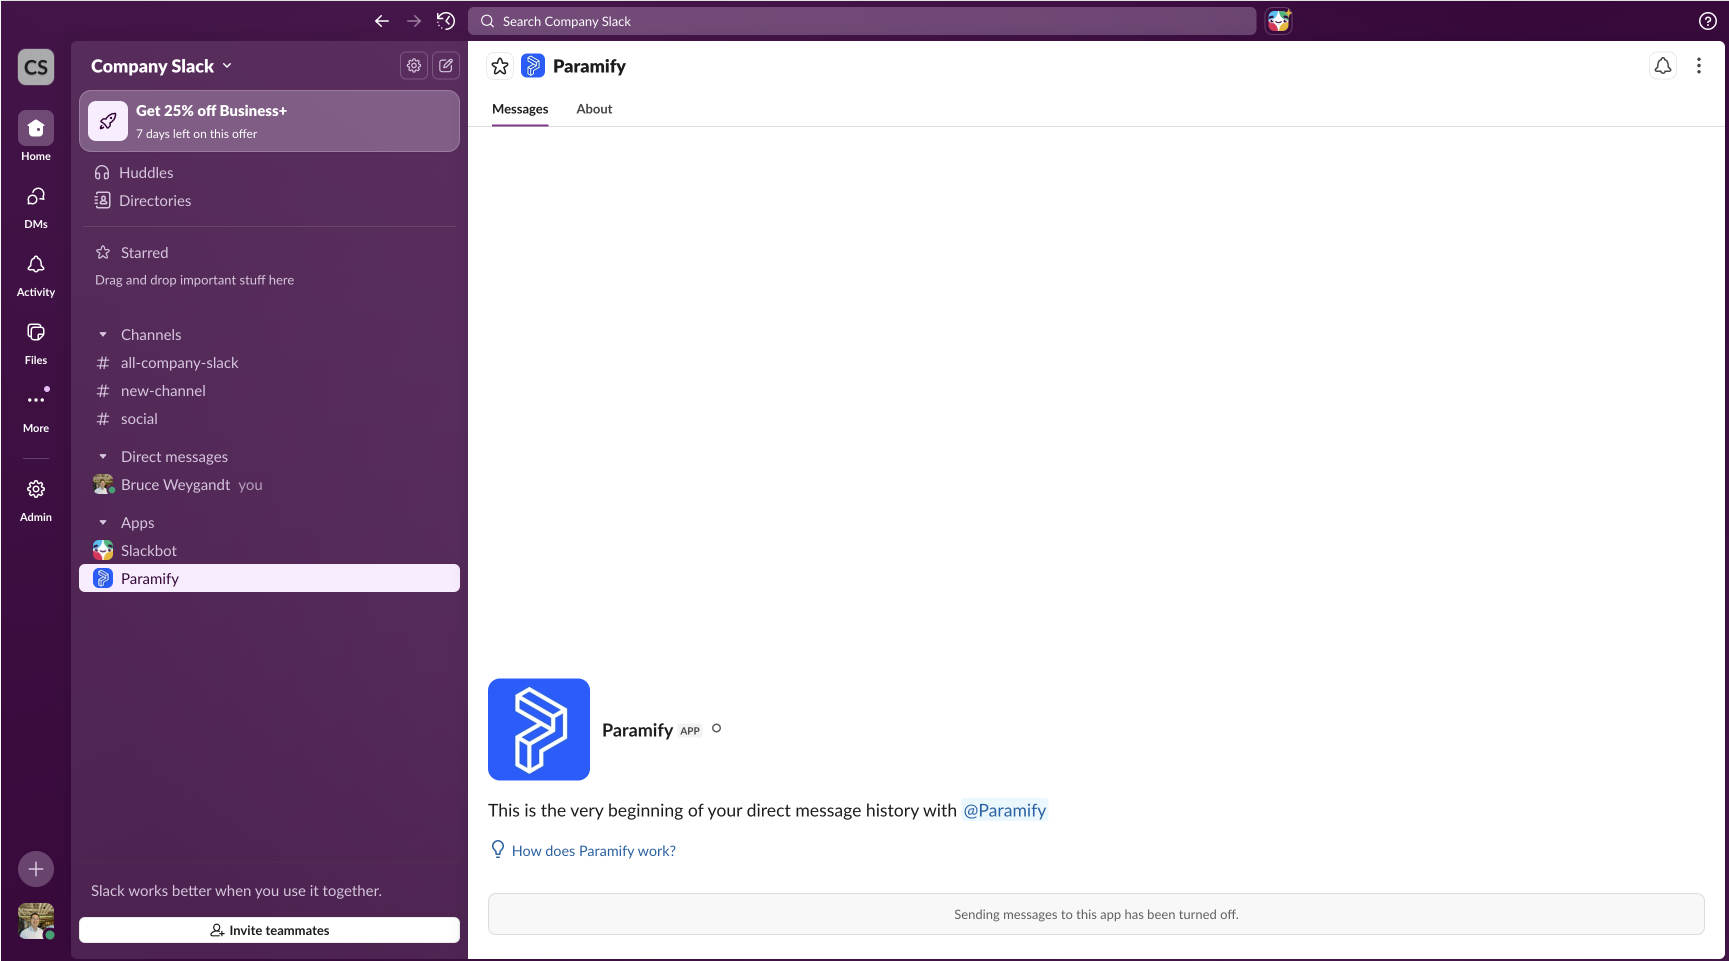Go forward with the right arrow
The image size is (1729, 961).
click(414, 21)
